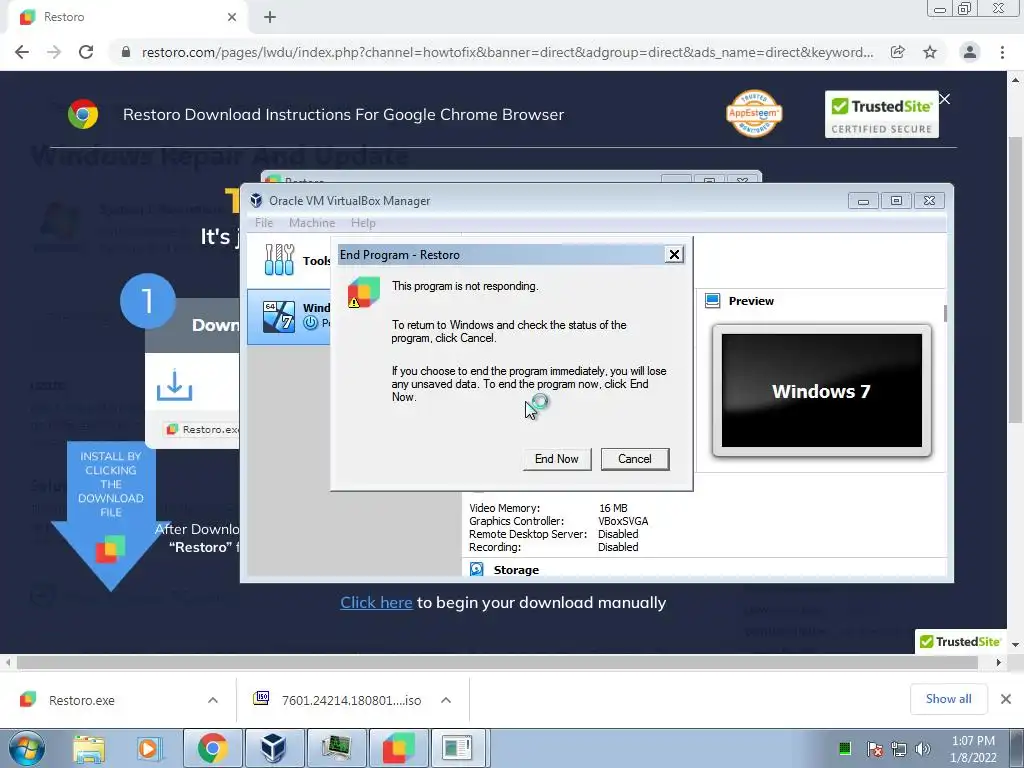Click the Windows 7 preview thumbnail
The height and width of the screenshot is (768, 1024).
tap(822, 391)
